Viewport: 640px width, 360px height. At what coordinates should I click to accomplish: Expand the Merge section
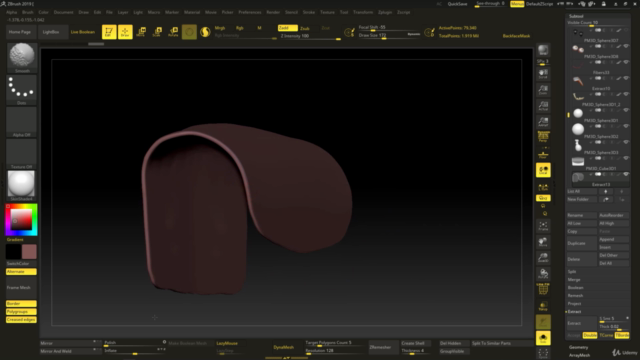[574, 280]
